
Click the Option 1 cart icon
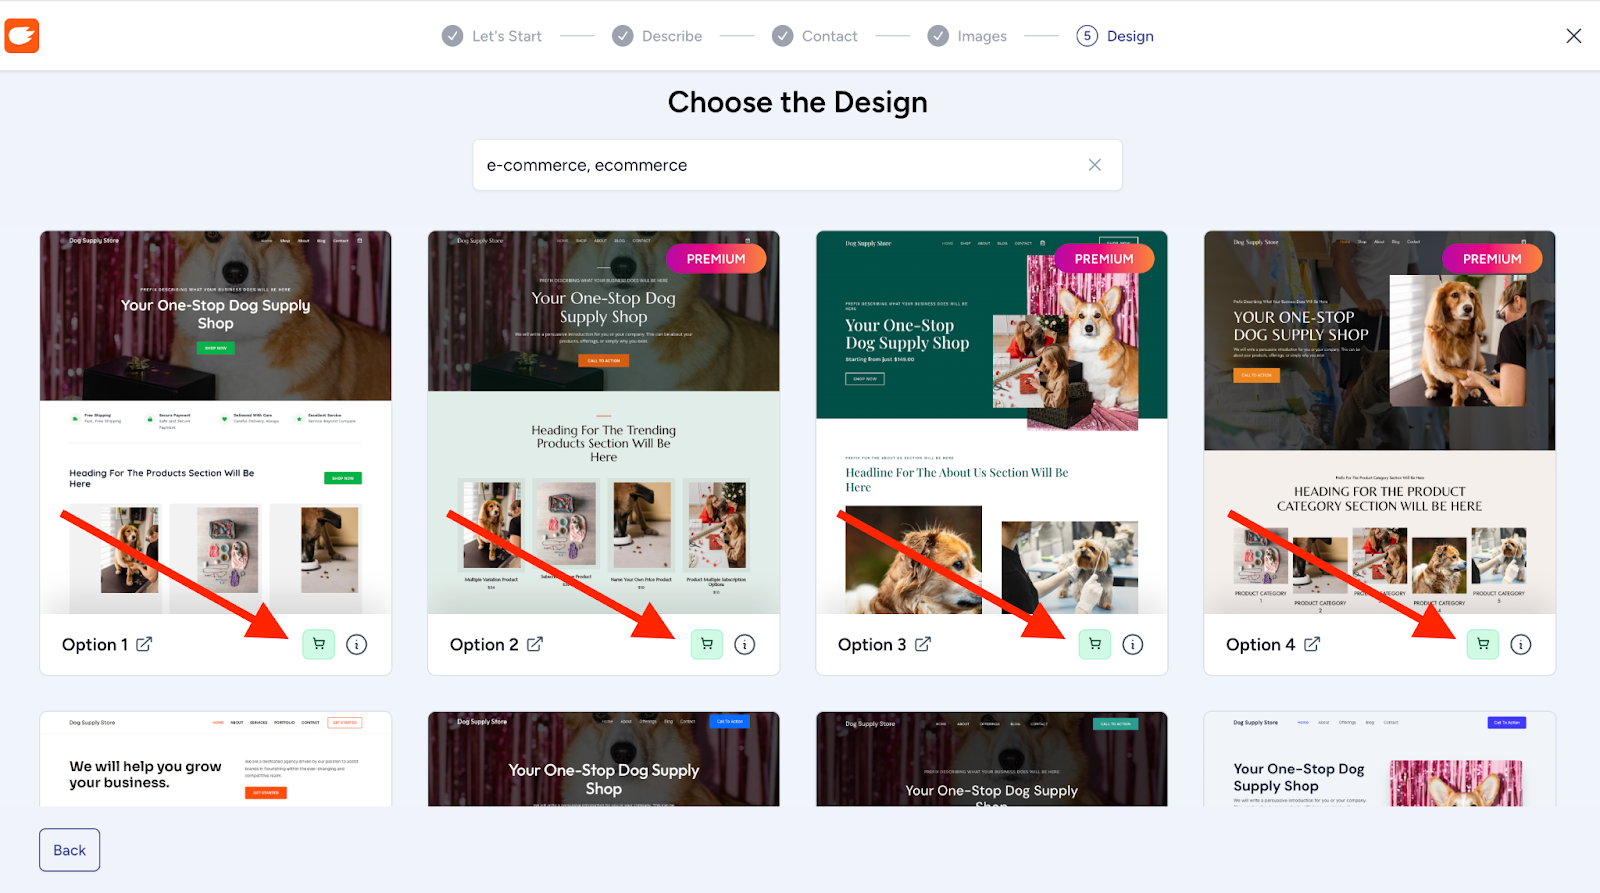coord(319,644)
